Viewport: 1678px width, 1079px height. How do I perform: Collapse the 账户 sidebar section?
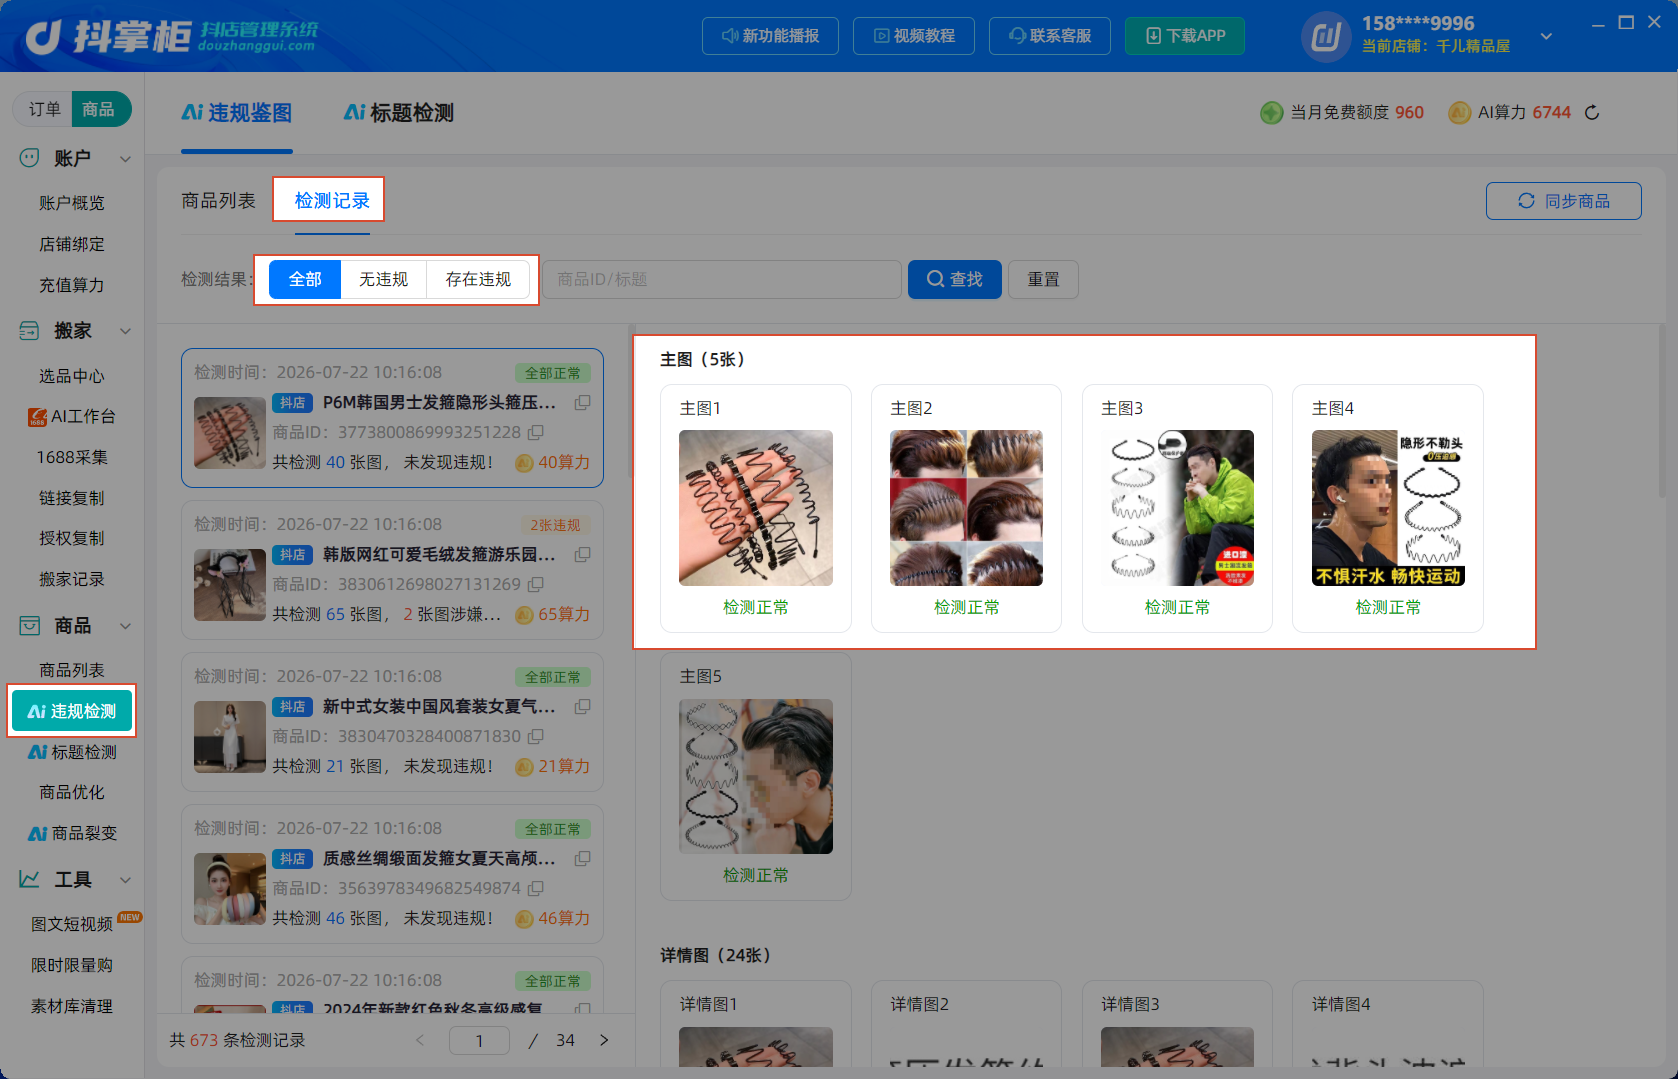tap(126, 159)
